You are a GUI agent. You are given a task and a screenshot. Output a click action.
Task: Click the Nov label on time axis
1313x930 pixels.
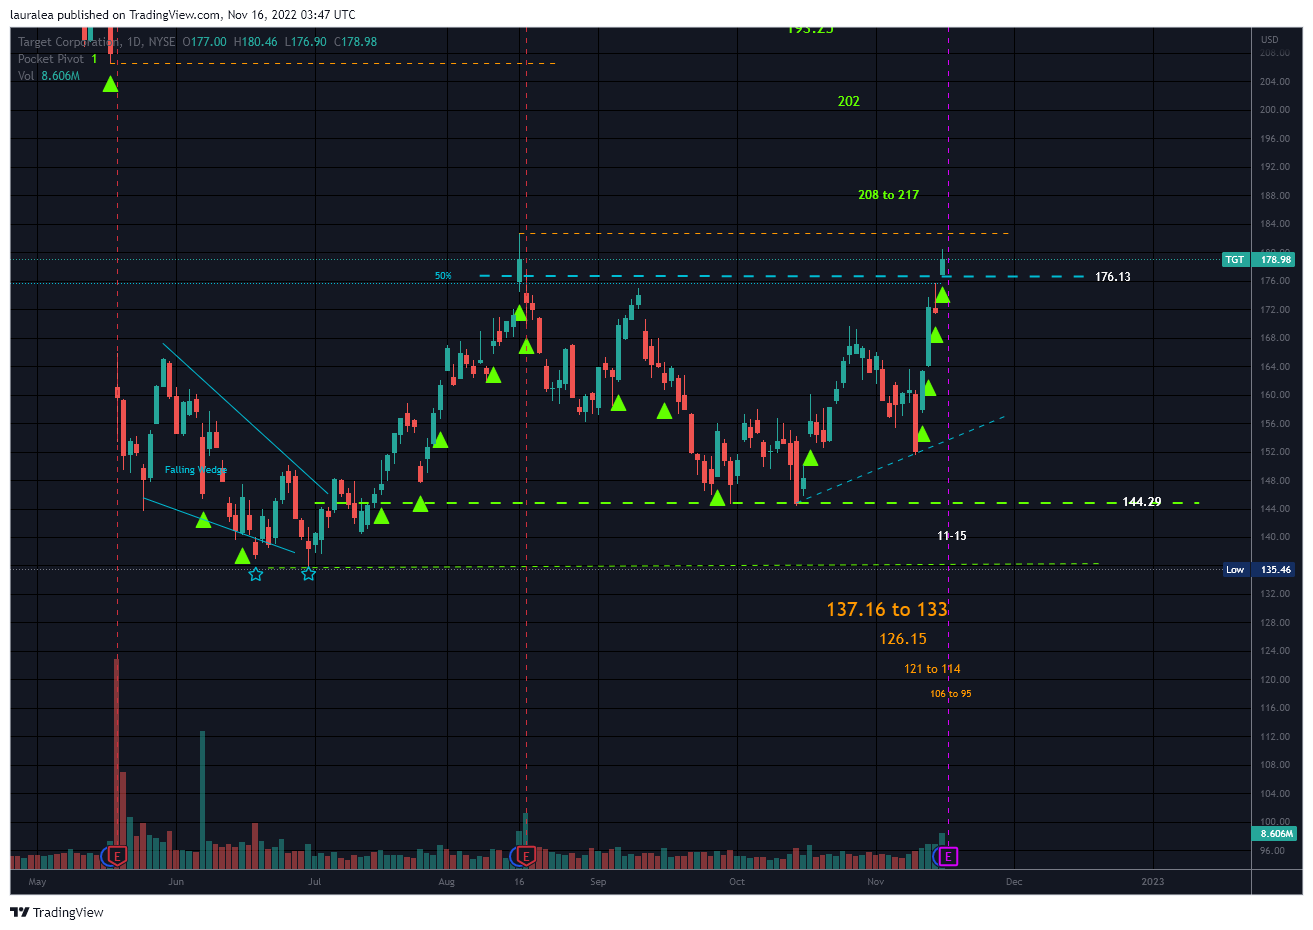pyautogui.click(x=876, y=882)
